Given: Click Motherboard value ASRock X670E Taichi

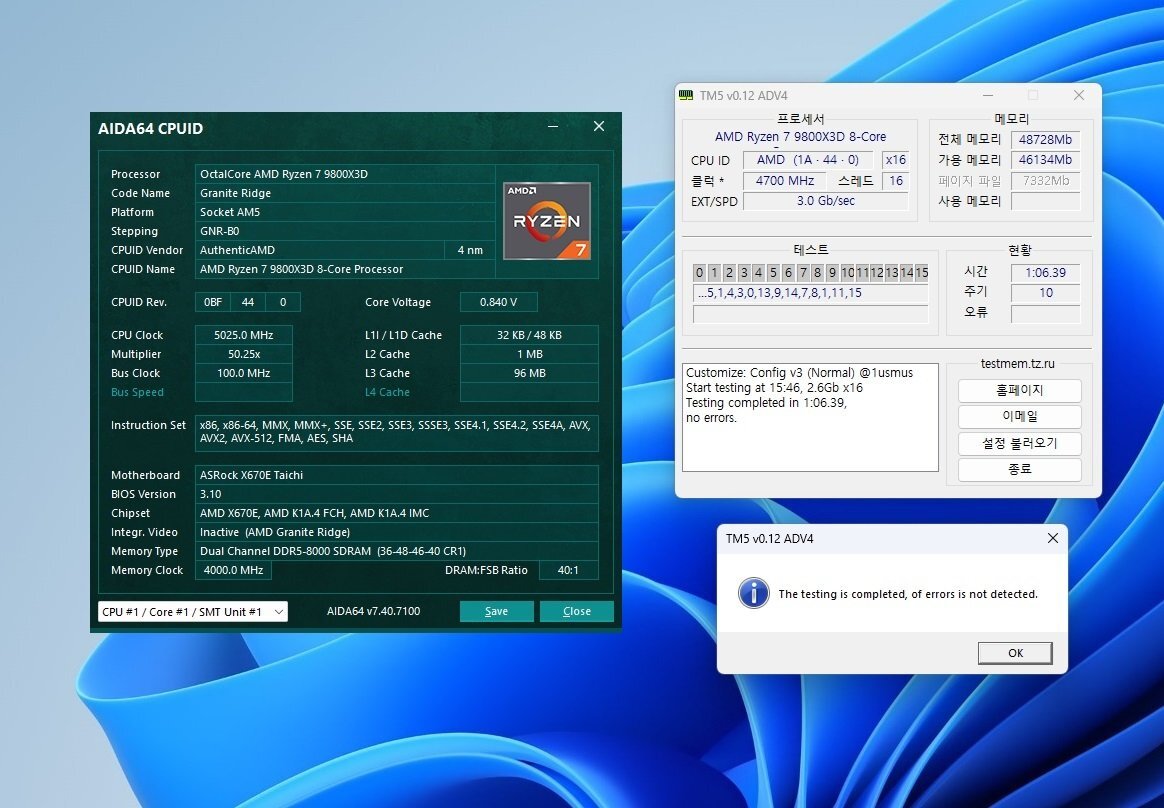Looking at the screenshot, I should (x=396, y=475).
